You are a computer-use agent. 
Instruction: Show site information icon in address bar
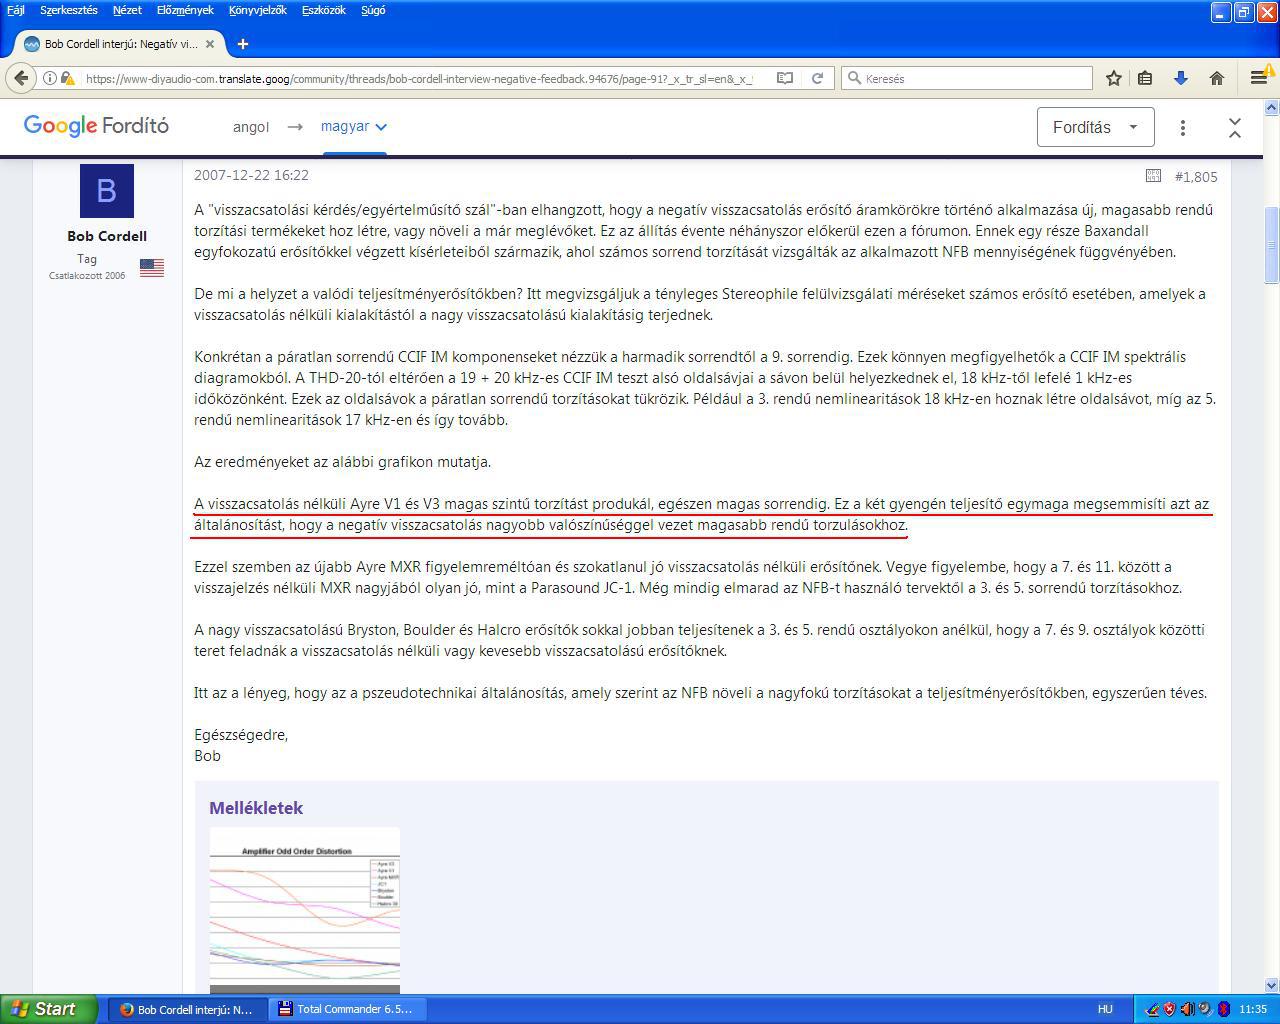pos(49,78)
